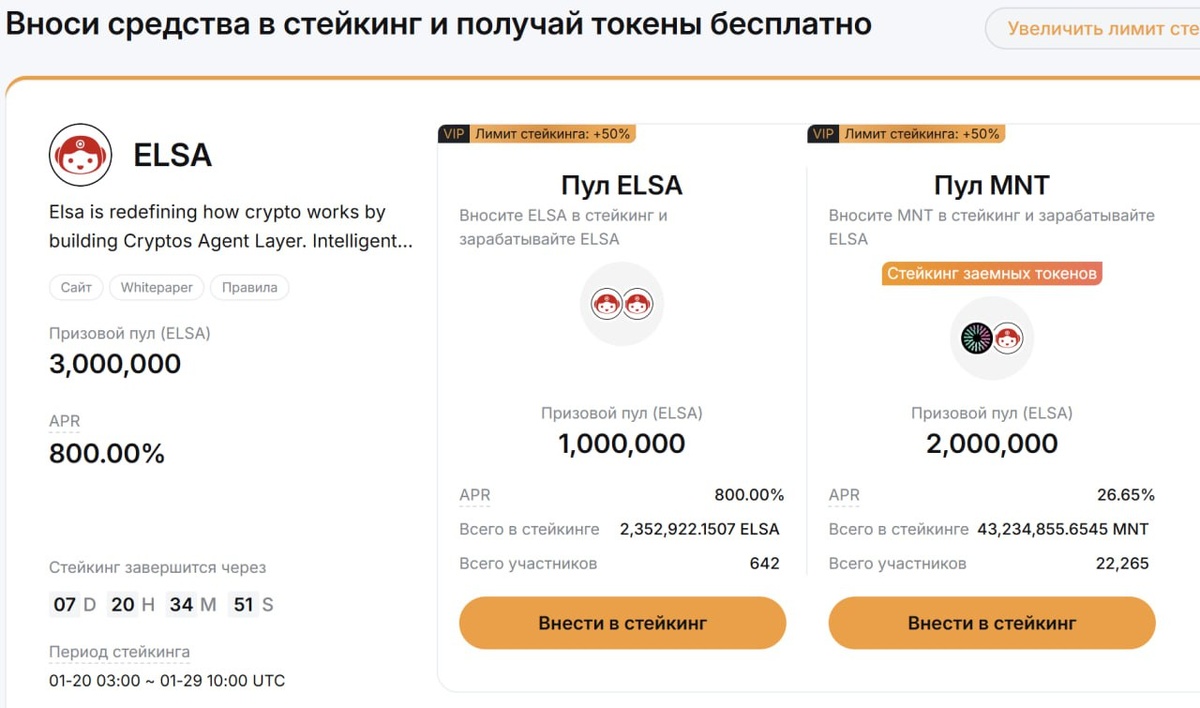Open the Правила rules link
1200x708 pixels.
[249, 288]
